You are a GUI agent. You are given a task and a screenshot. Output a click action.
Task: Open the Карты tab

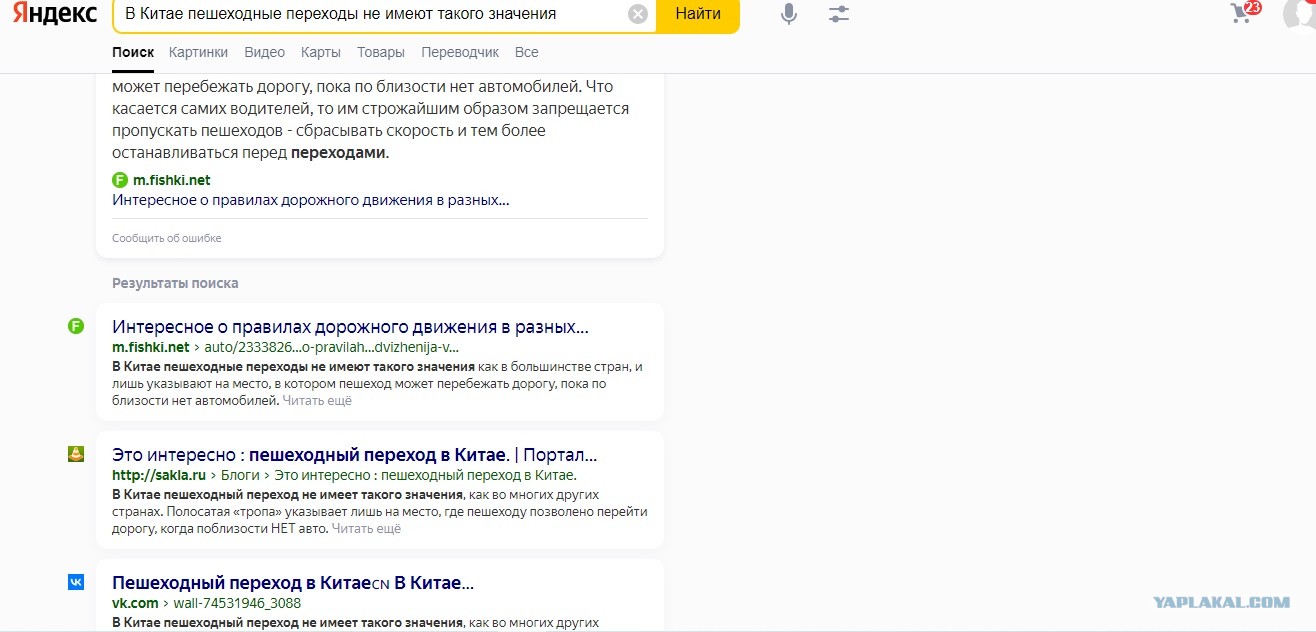coord(321,52)
